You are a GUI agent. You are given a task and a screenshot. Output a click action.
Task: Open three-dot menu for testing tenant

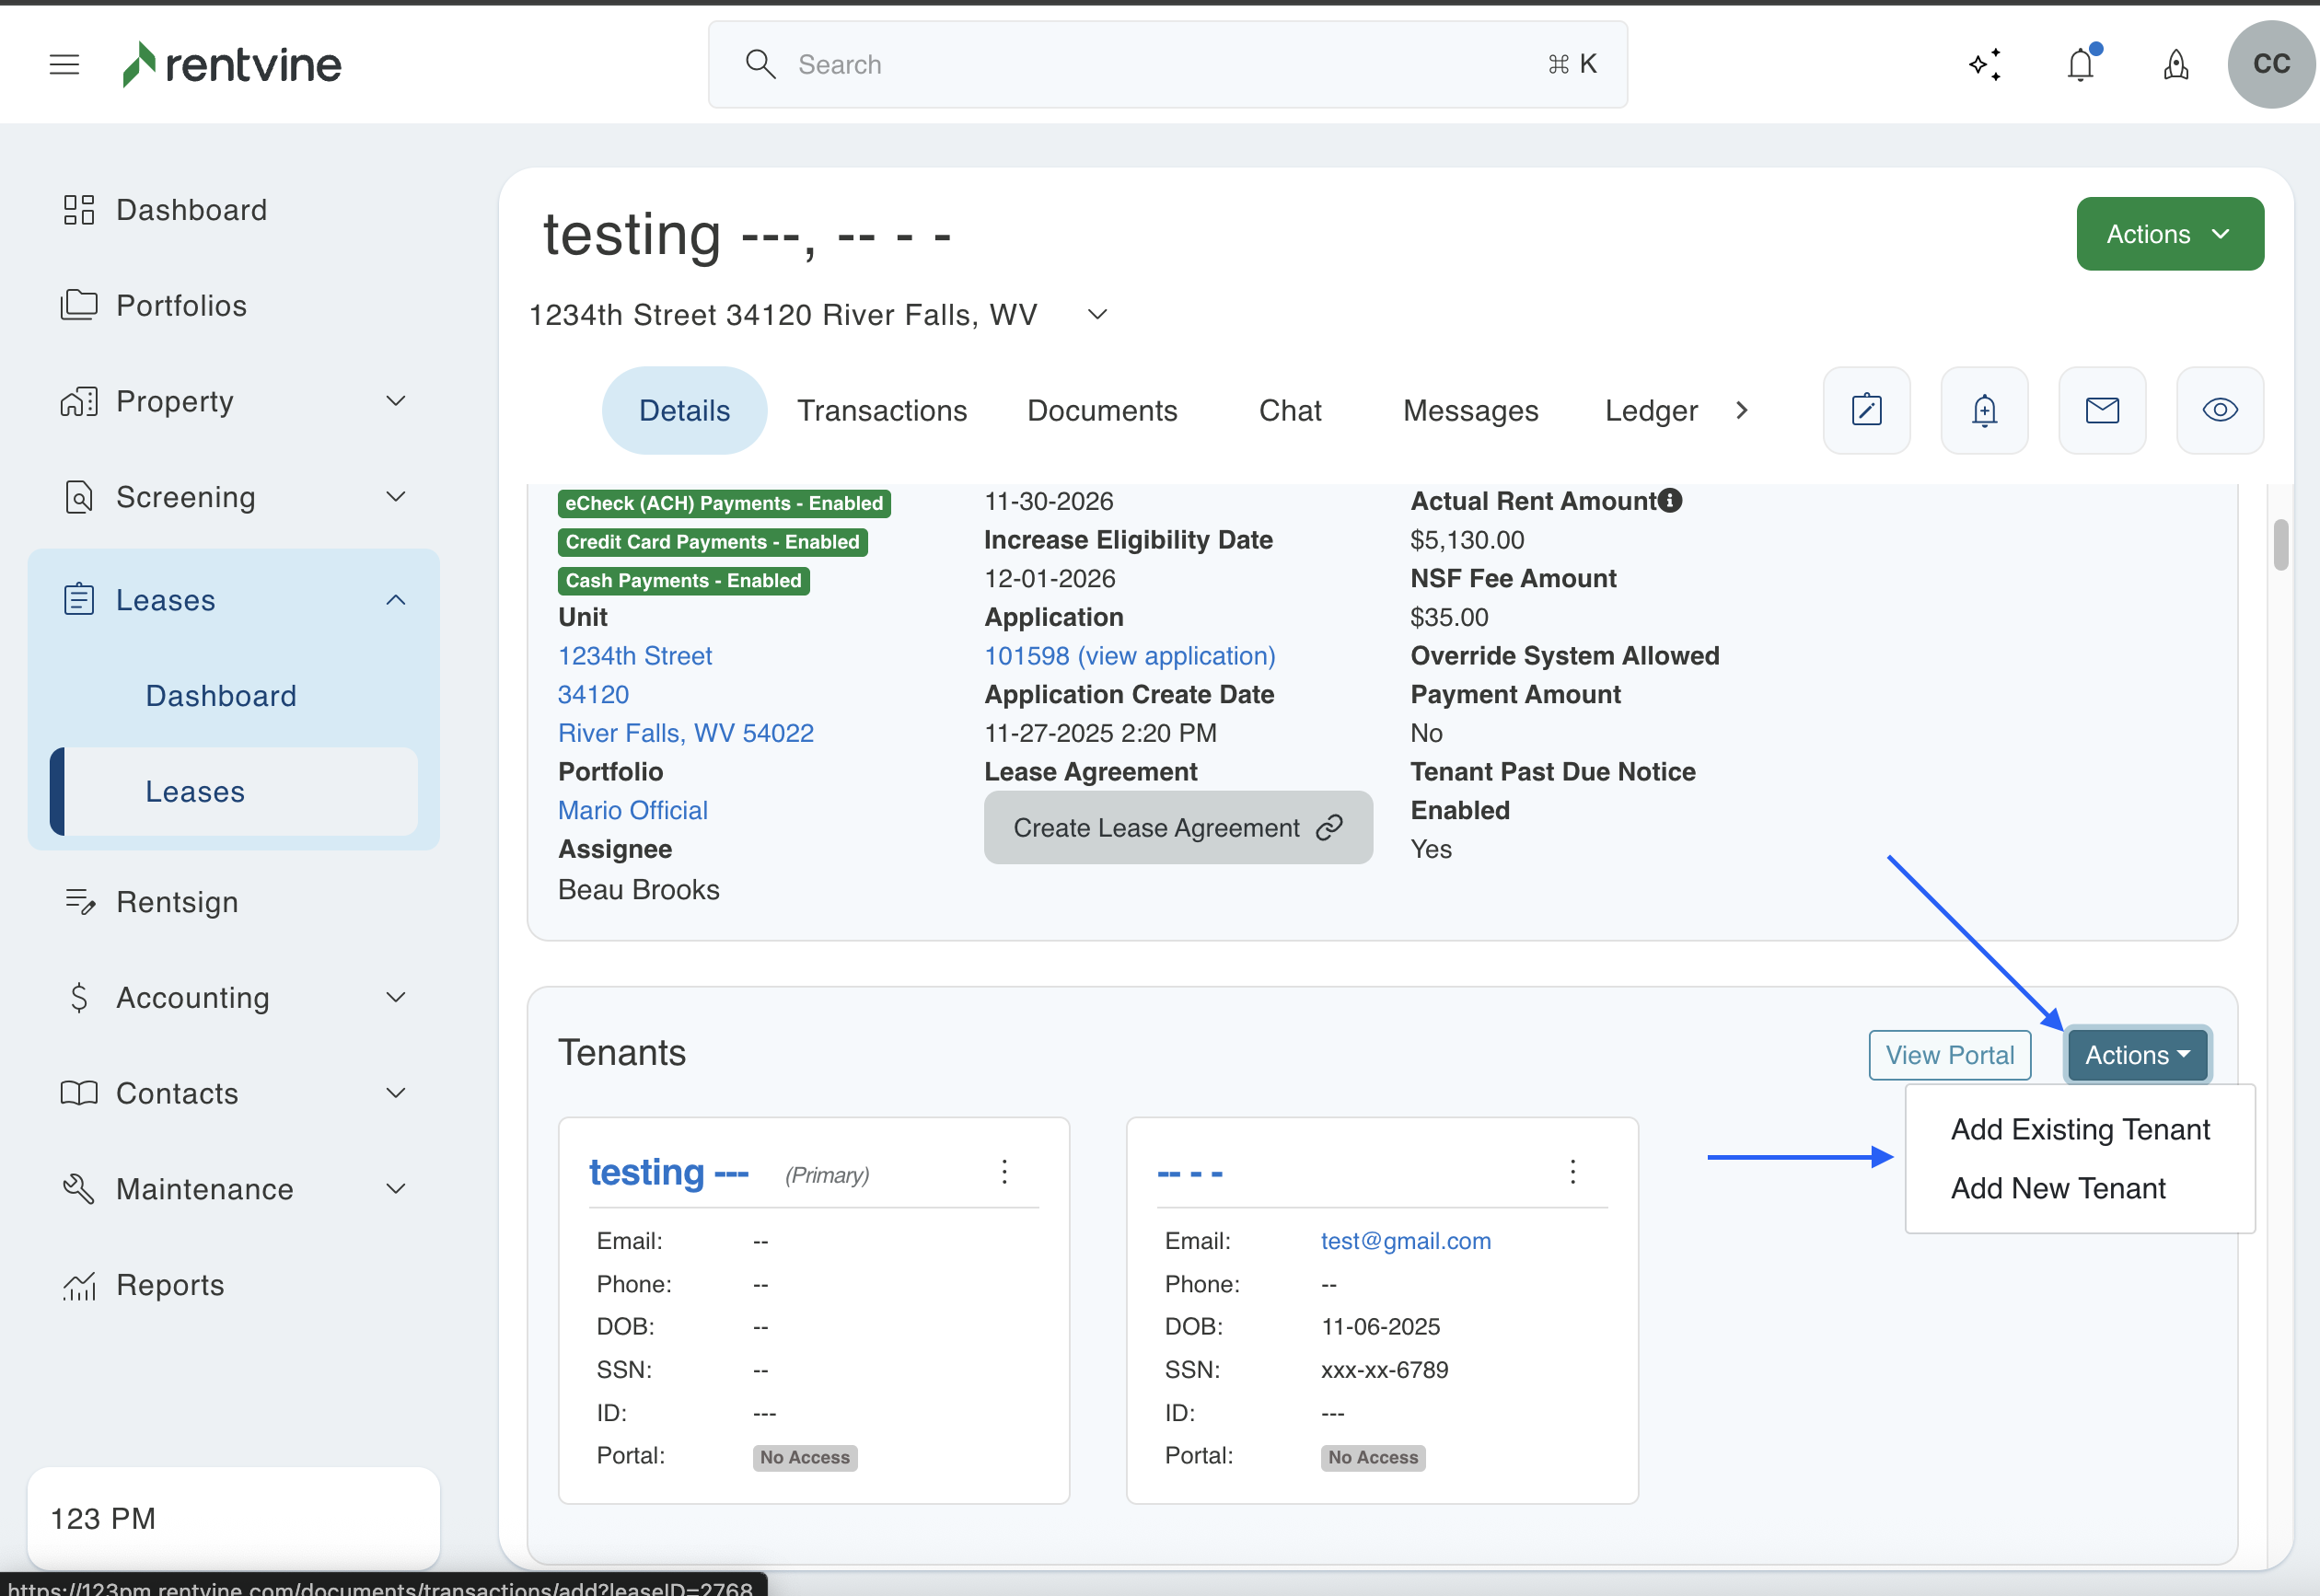pyautogui.click(x=1005, y=1172)
